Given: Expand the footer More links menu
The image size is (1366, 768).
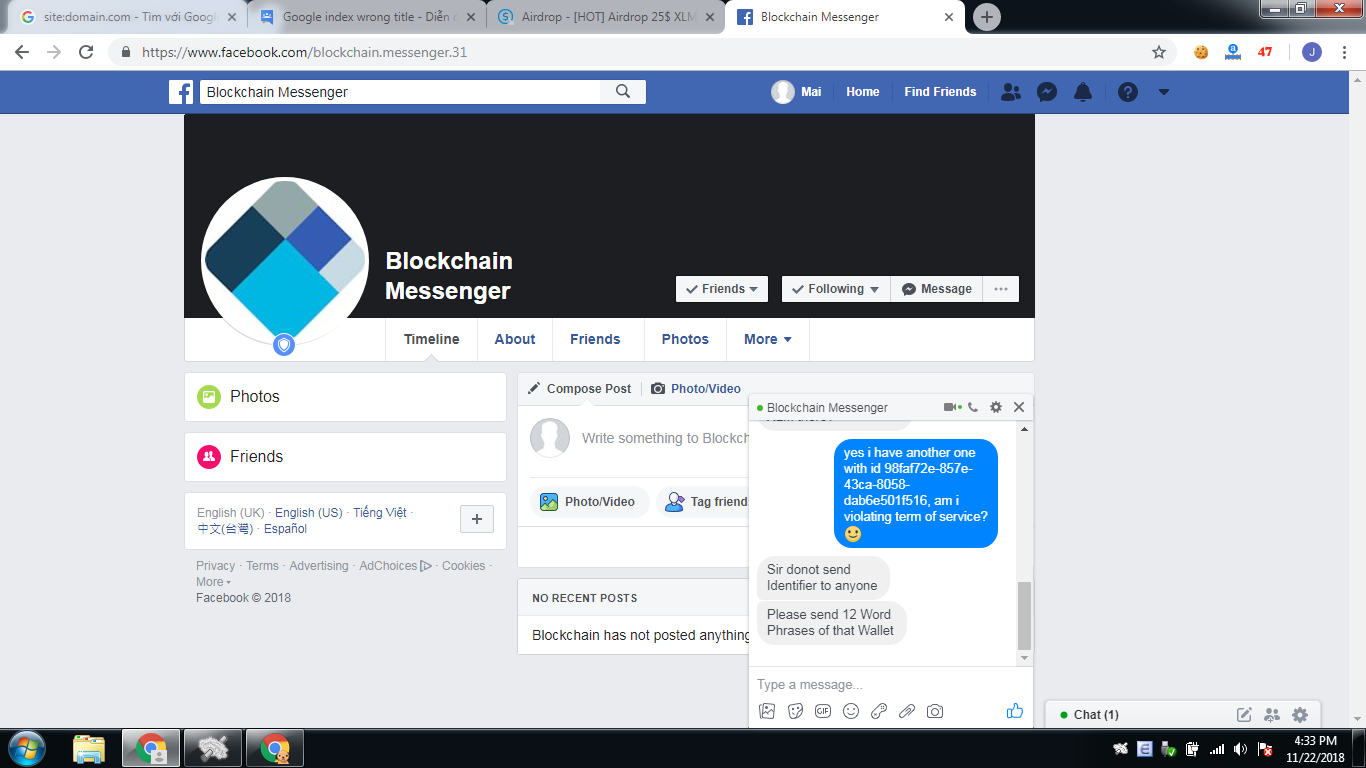Looking at the screenshot, I should pos(213,582).
